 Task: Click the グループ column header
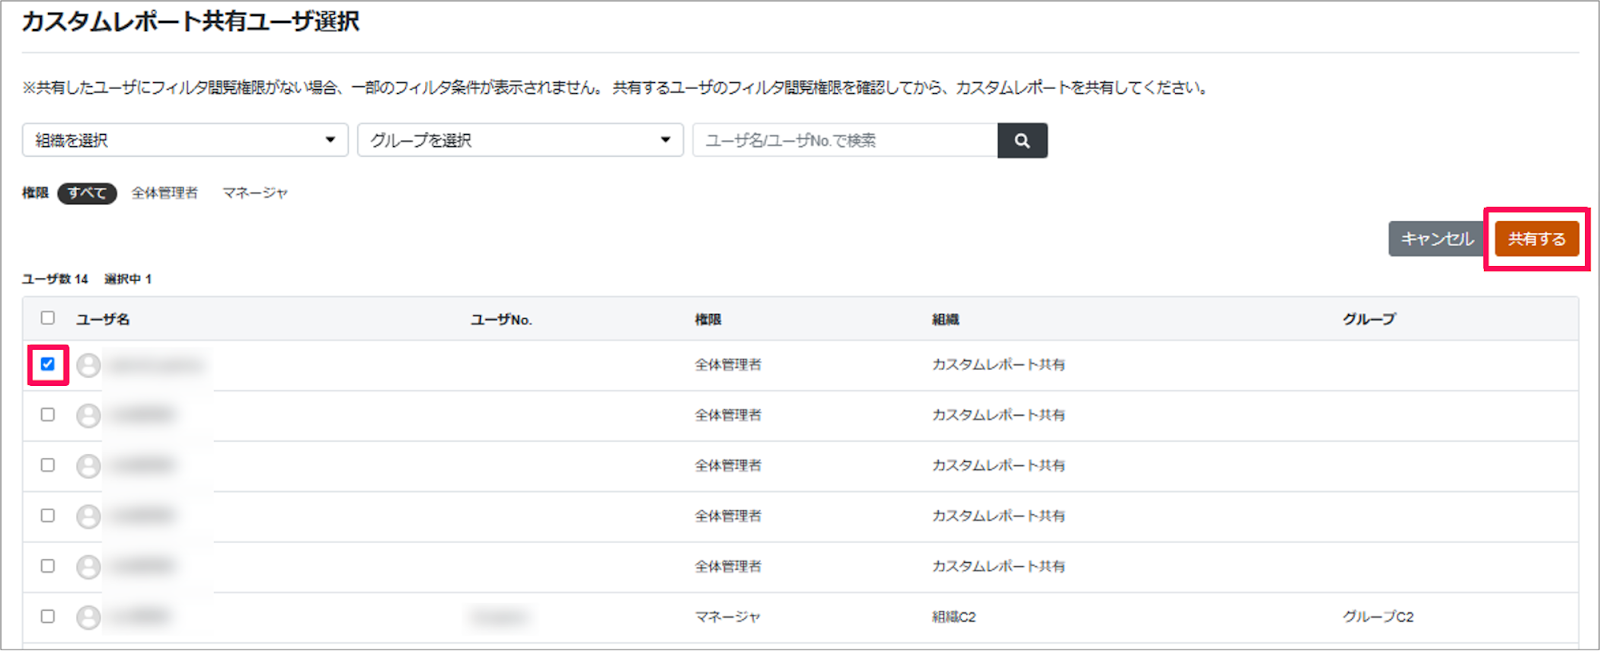(1369, 319)
